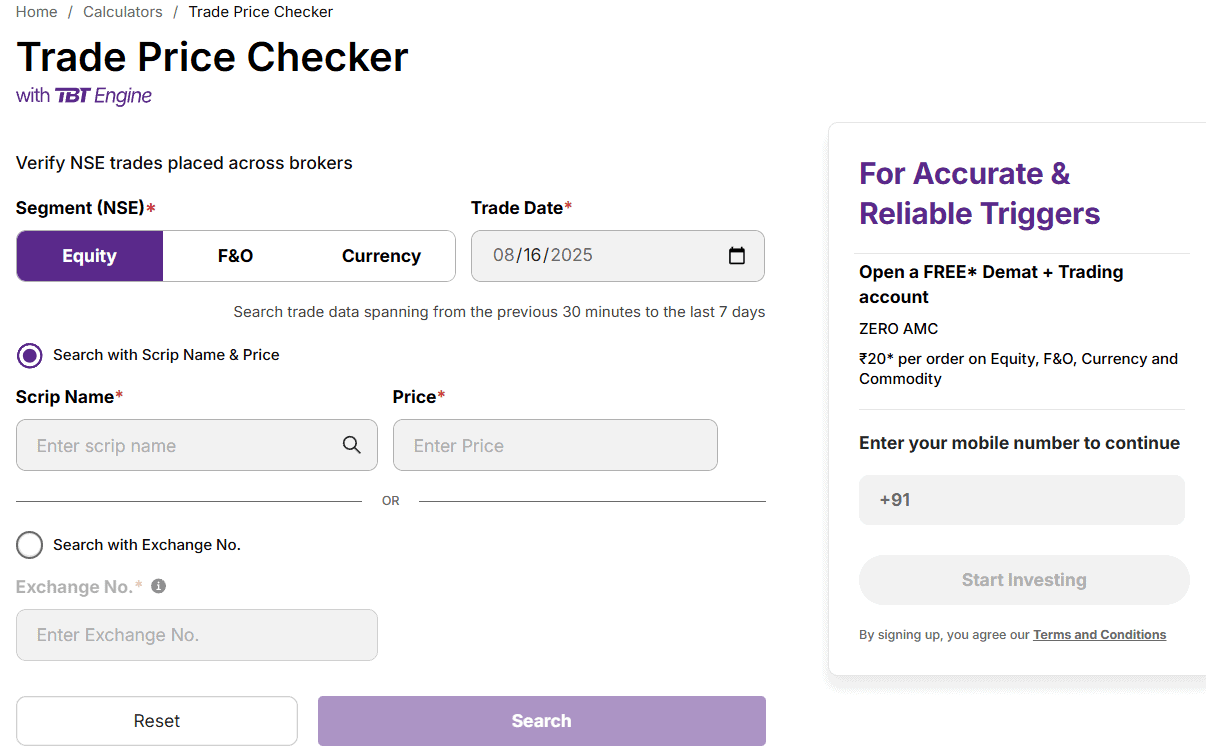Open the Calculators breadcrumb link

(123, 12)
